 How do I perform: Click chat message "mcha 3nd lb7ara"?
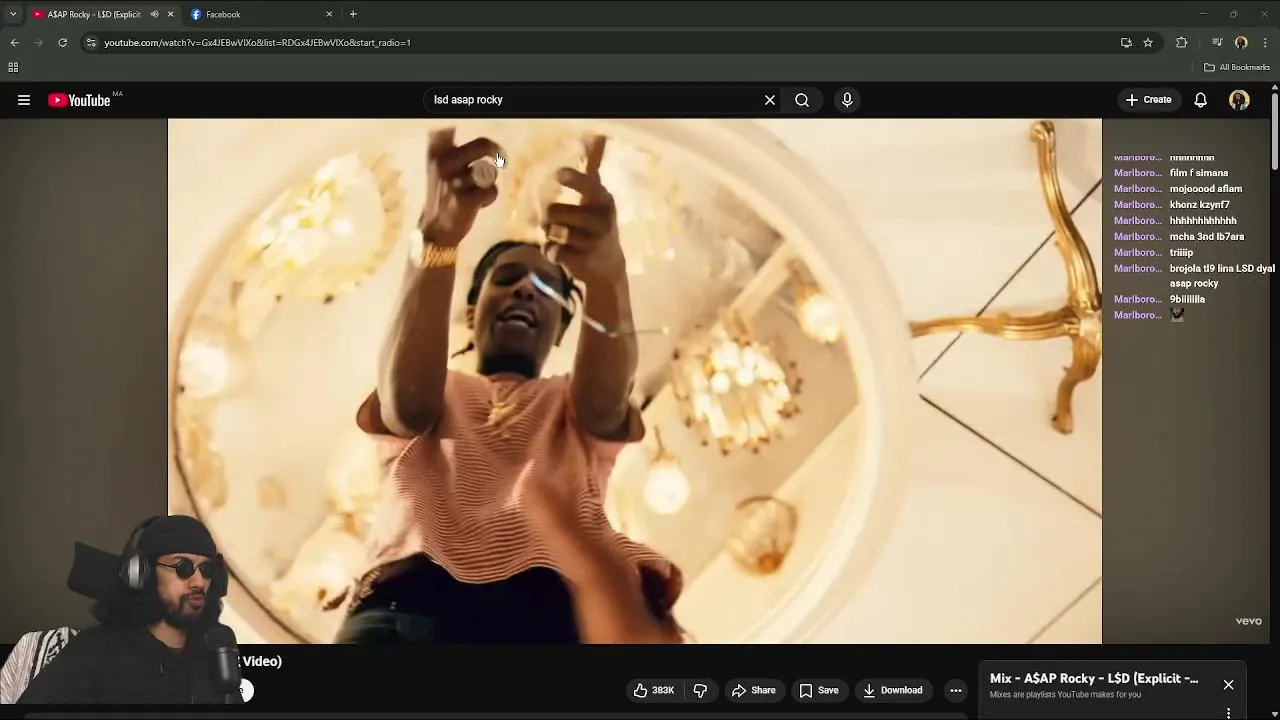pos(1207,237)
